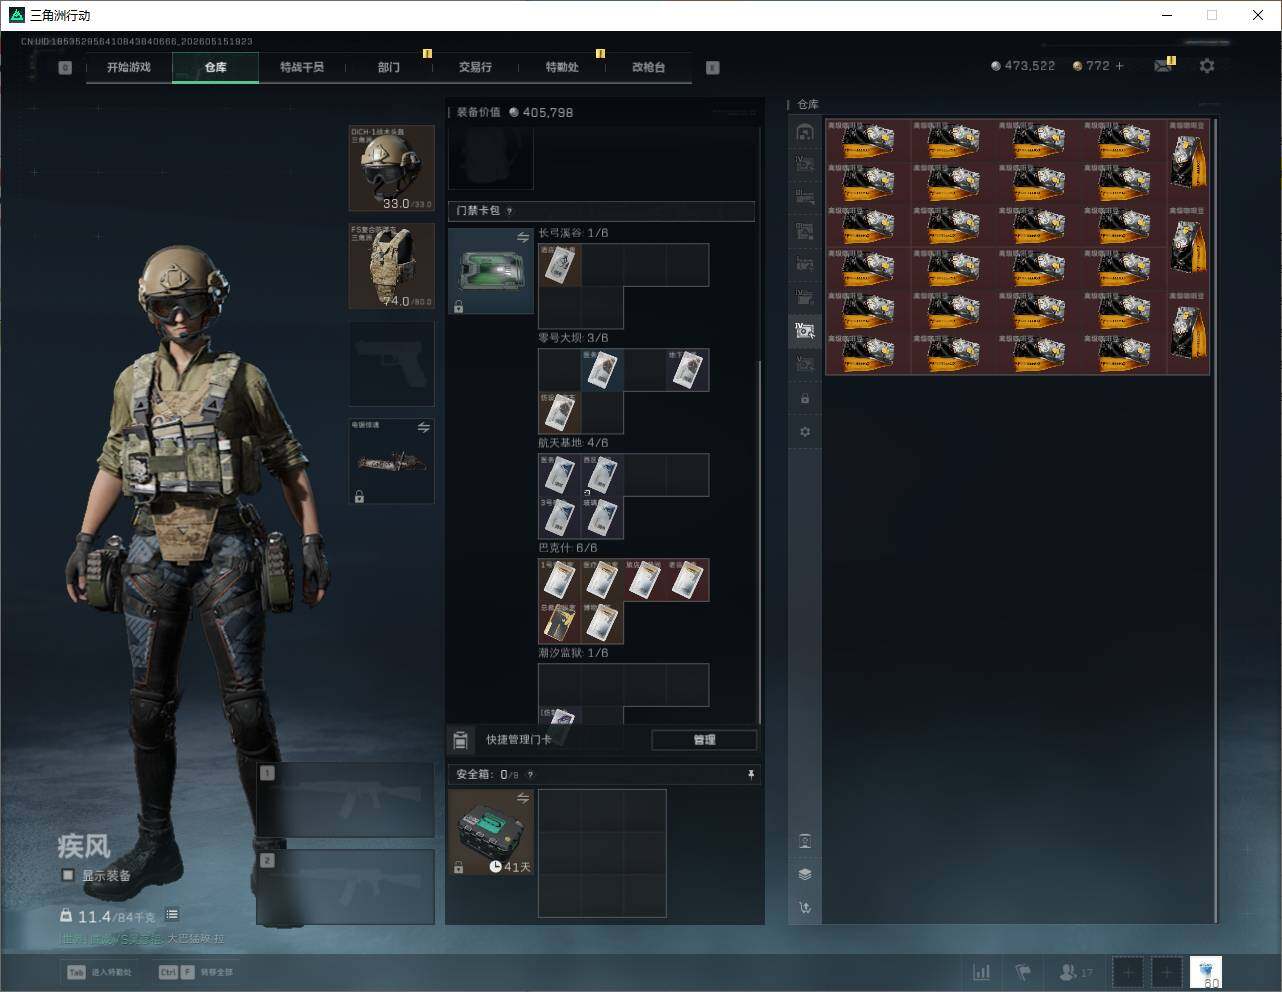Click the empty primary weapon slot 1
The width and height of the screenshot is (1282, 992).
click(345, 800)
